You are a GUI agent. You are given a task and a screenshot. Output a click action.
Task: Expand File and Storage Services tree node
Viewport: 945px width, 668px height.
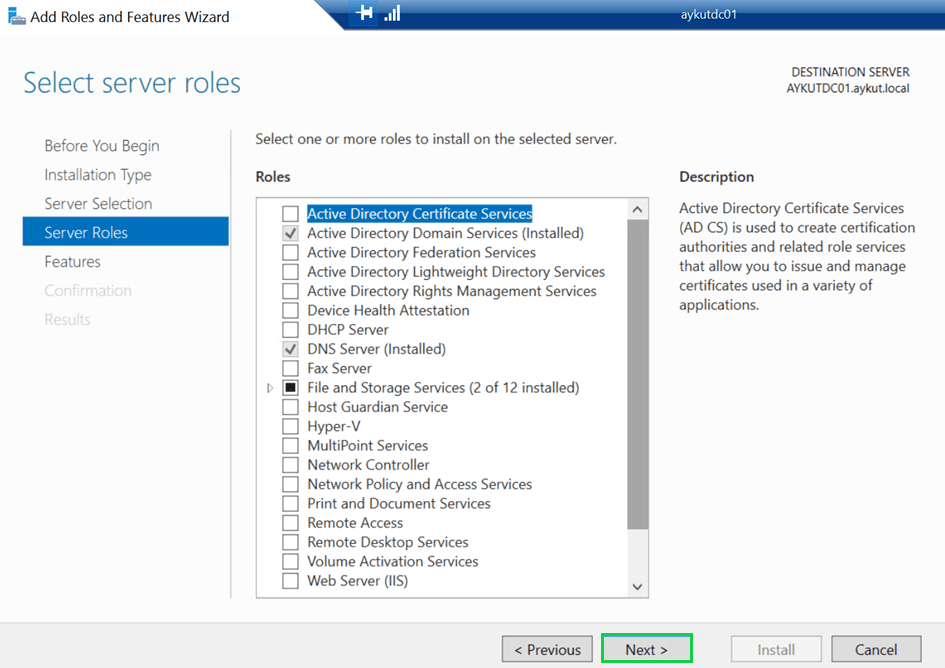270,388
